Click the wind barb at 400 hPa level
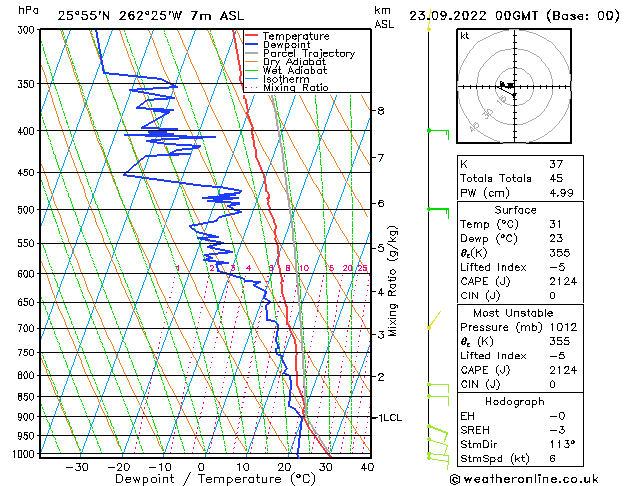Screen dimensions: 629x486 click(438, 134)
